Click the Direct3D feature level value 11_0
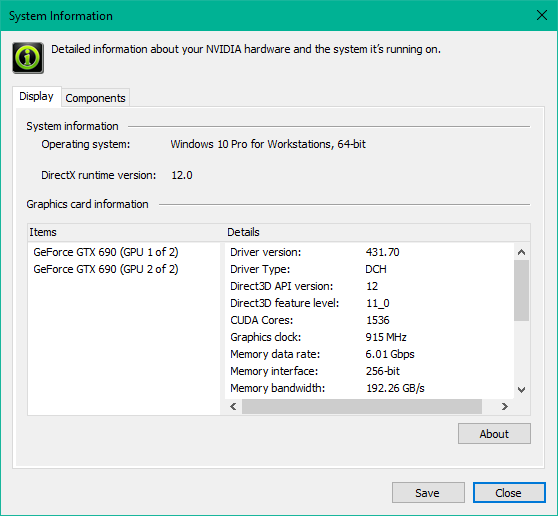The image size is (558, 516). [378, 303]
